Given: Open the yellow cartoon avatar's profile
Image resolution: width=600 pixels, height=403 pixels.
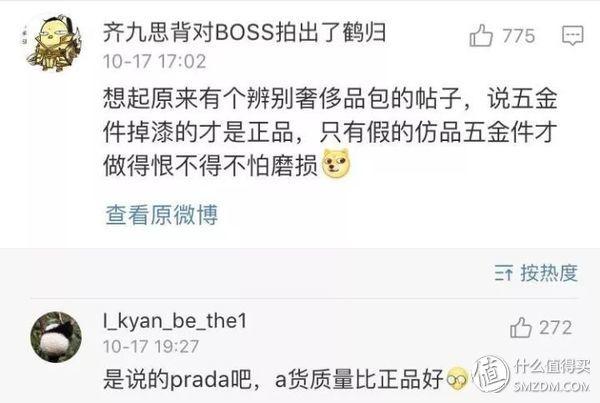Looking at the screenshot, I should [53, 43].
